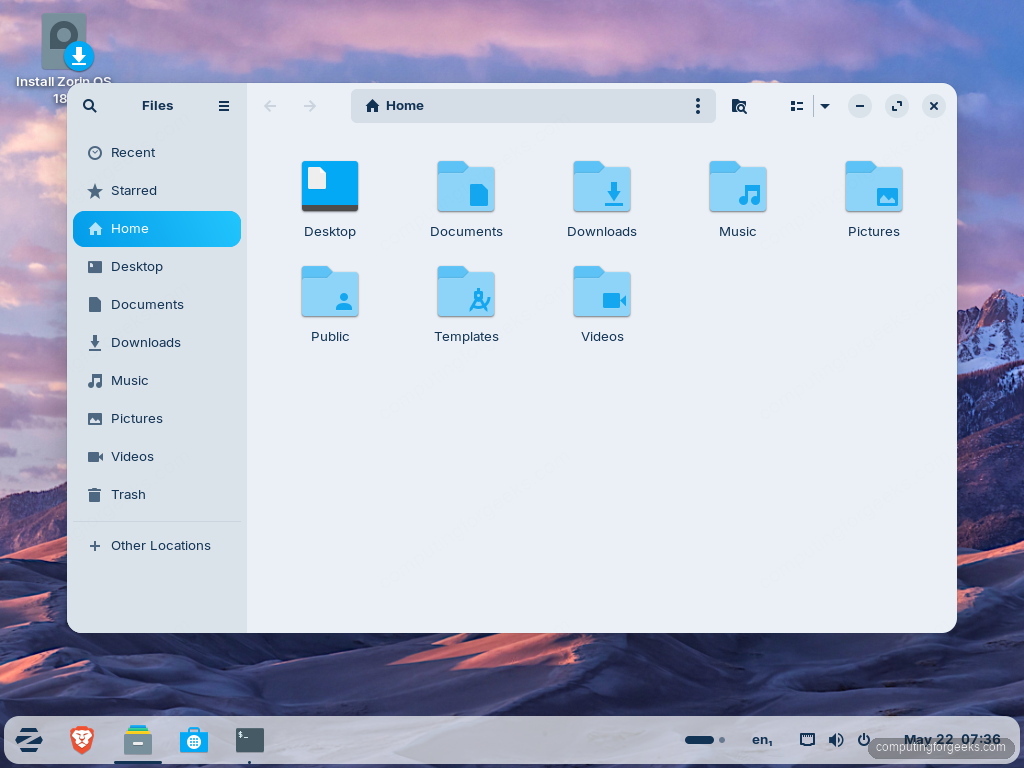This screenshot has width=1024, height=768.
Task: Select the Music folder icon in main view
Action: coord(737,186)
